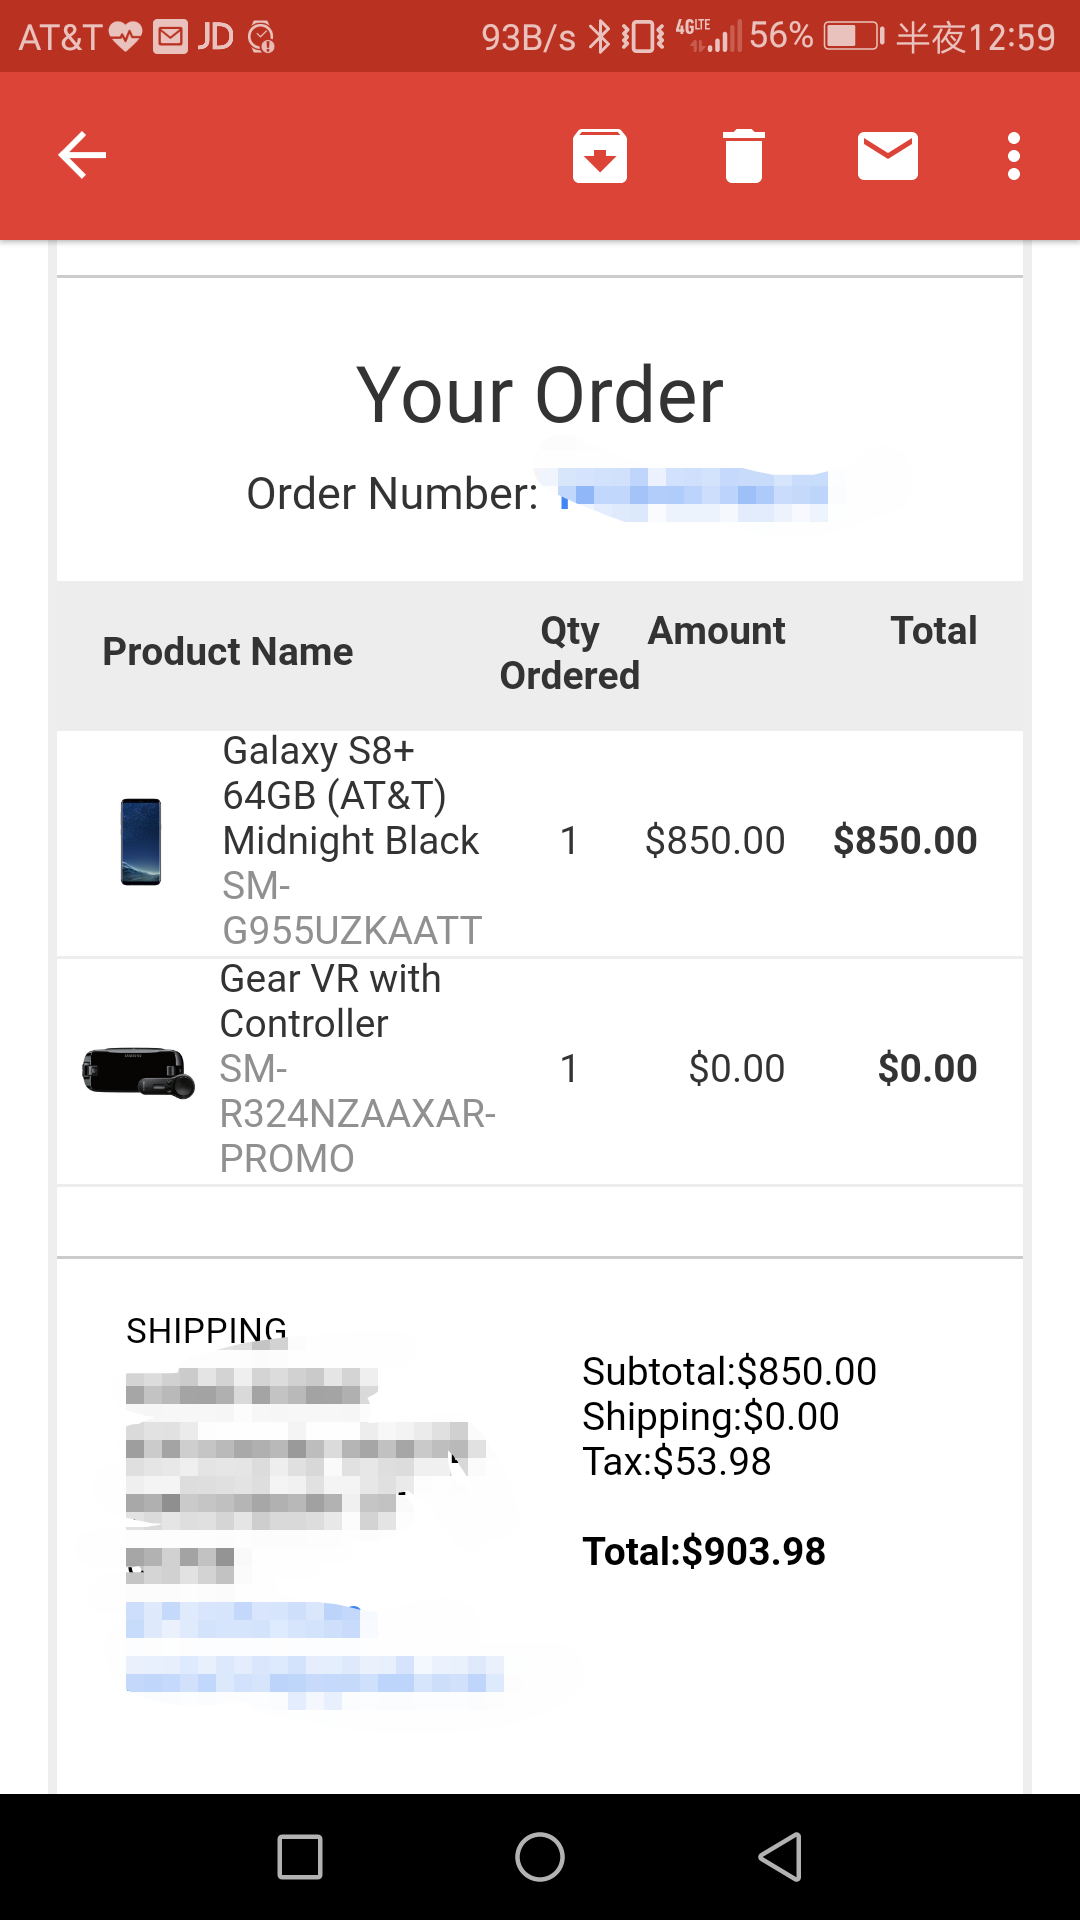Tap the SHIPPING section label

[206, 1330]
